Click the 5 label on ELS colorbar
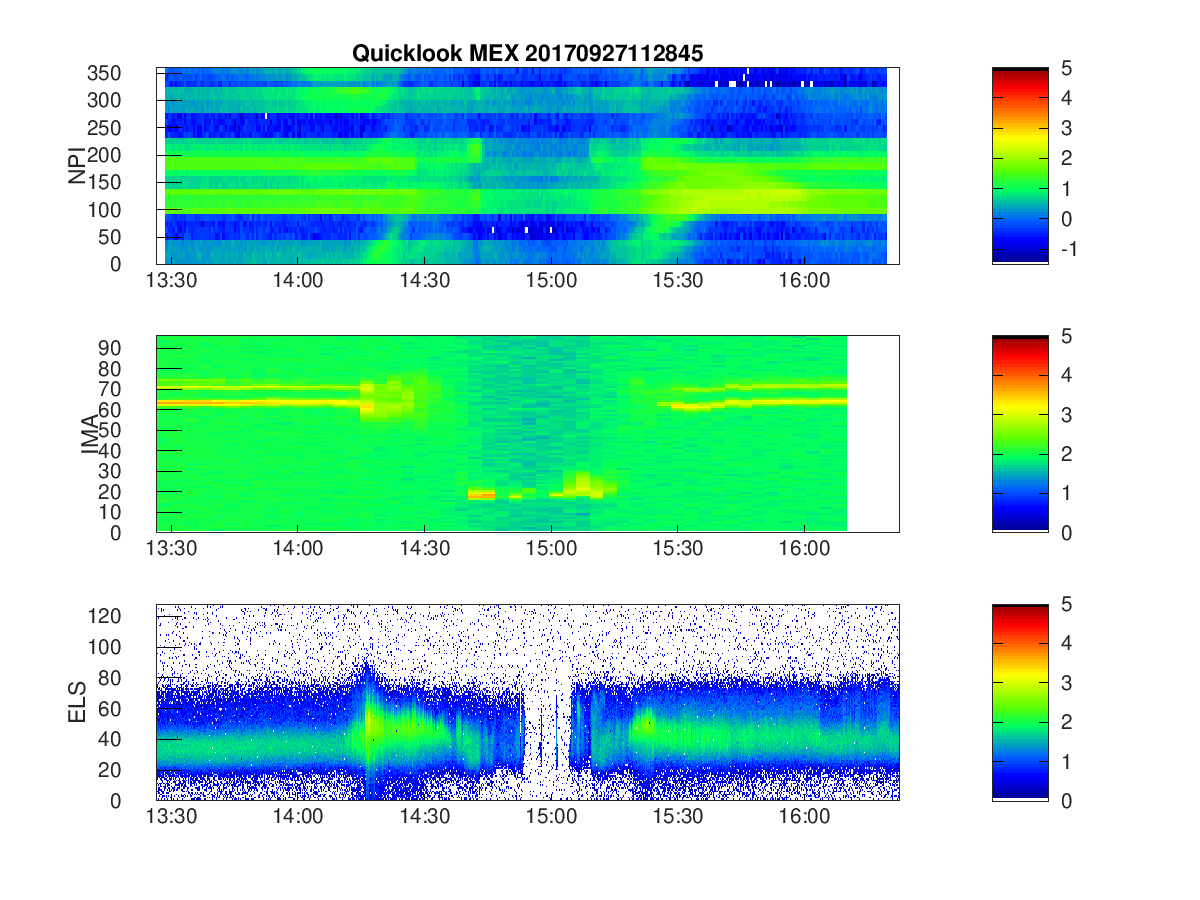This screenshot has width=1200, height=900. pos(1066,605)
